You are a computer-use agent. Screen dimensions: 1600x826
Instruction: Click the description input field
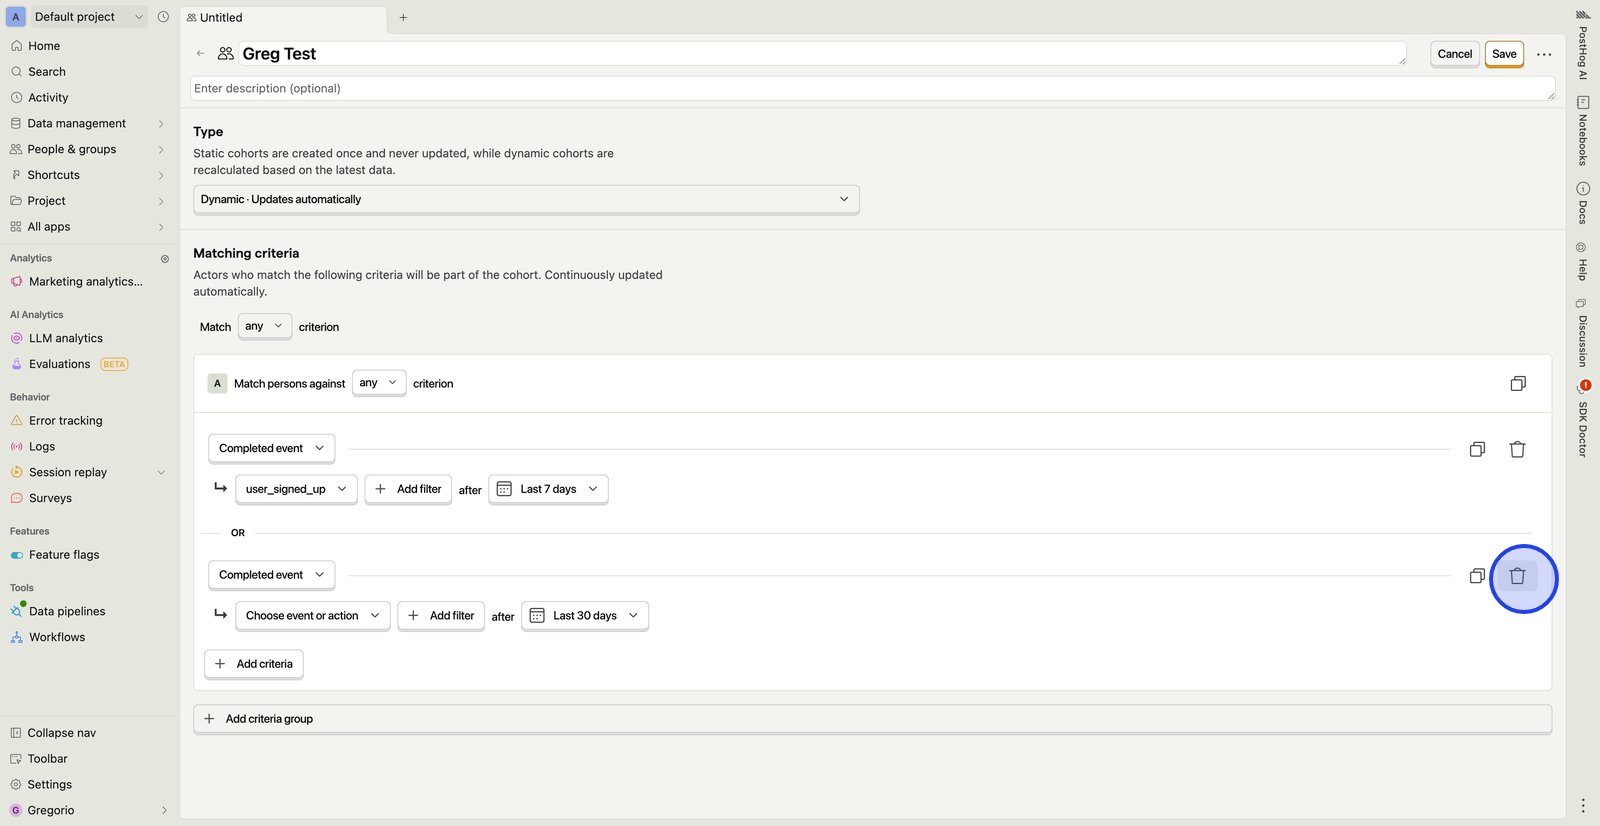(870, 89)
